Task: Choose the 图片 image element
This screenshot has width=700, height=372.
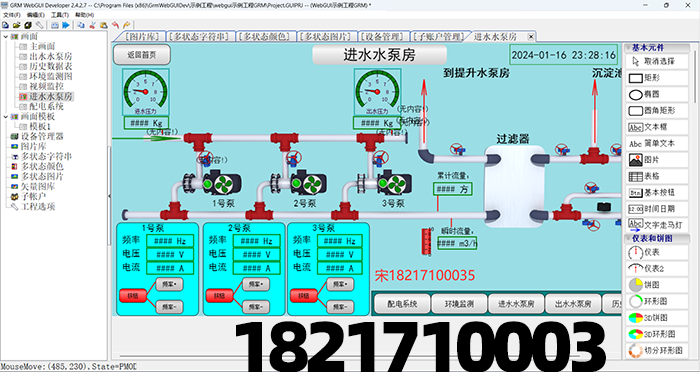Action: pos(657,160)
